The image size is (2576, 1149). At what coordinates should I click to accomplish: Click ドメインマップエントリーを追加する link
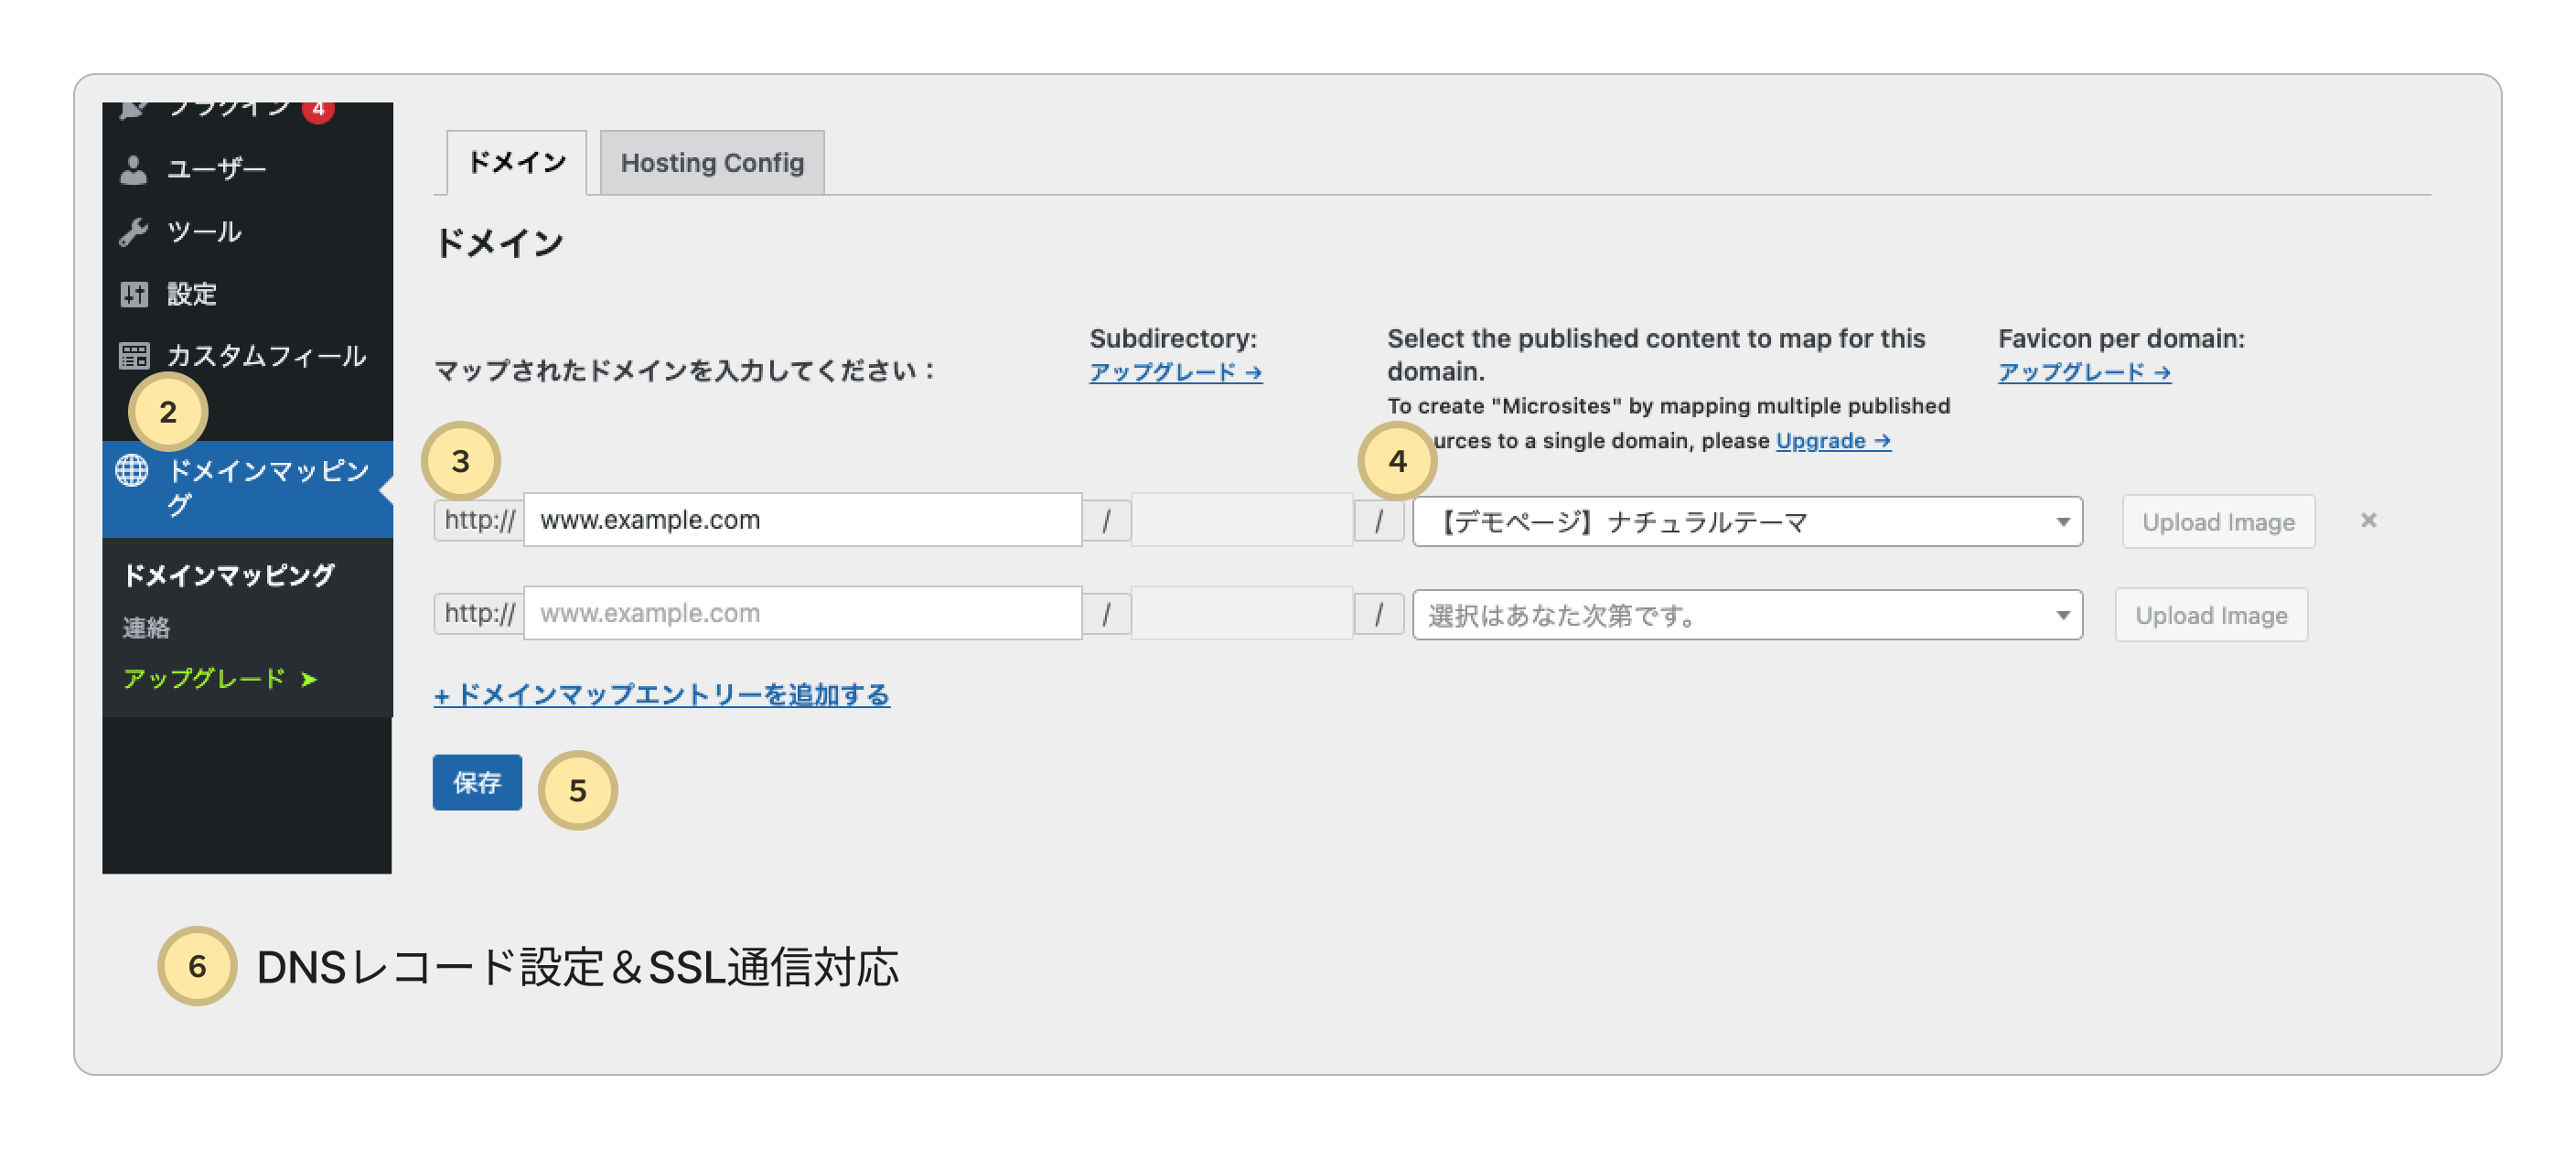(x=661, y=694)
